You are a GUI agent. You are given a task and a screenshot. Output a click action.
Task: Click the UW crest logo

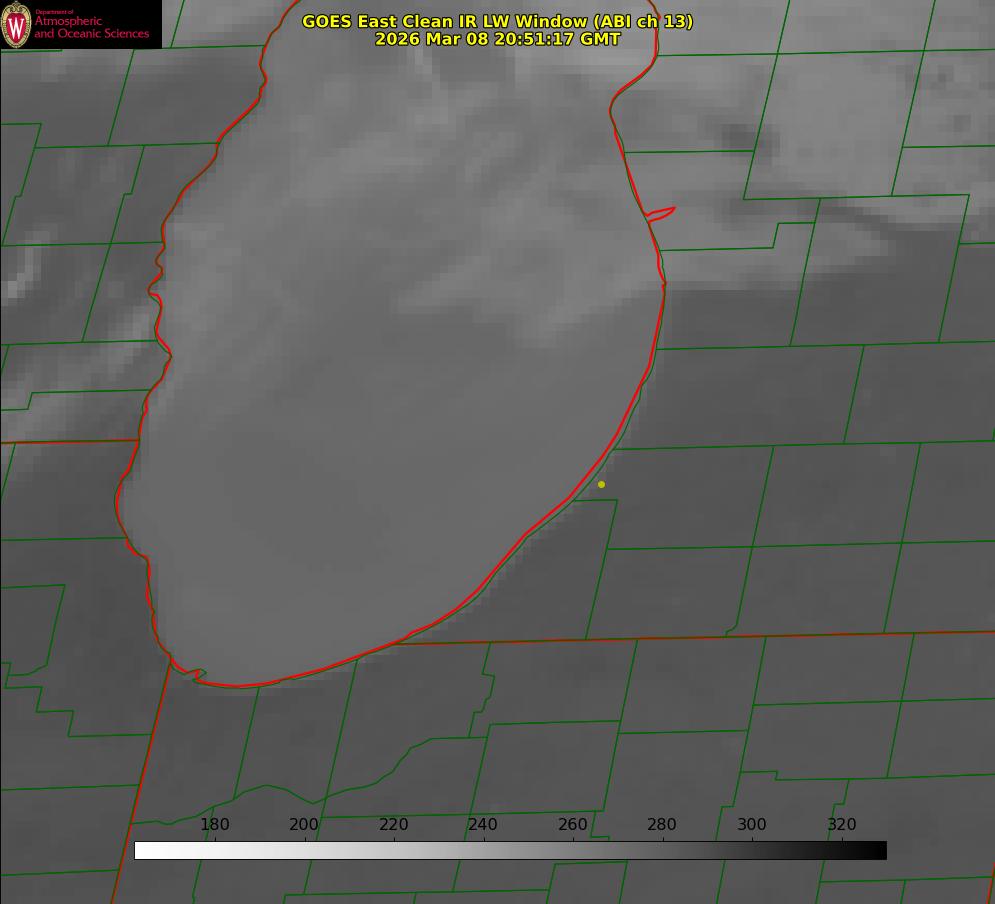point(16,25)
